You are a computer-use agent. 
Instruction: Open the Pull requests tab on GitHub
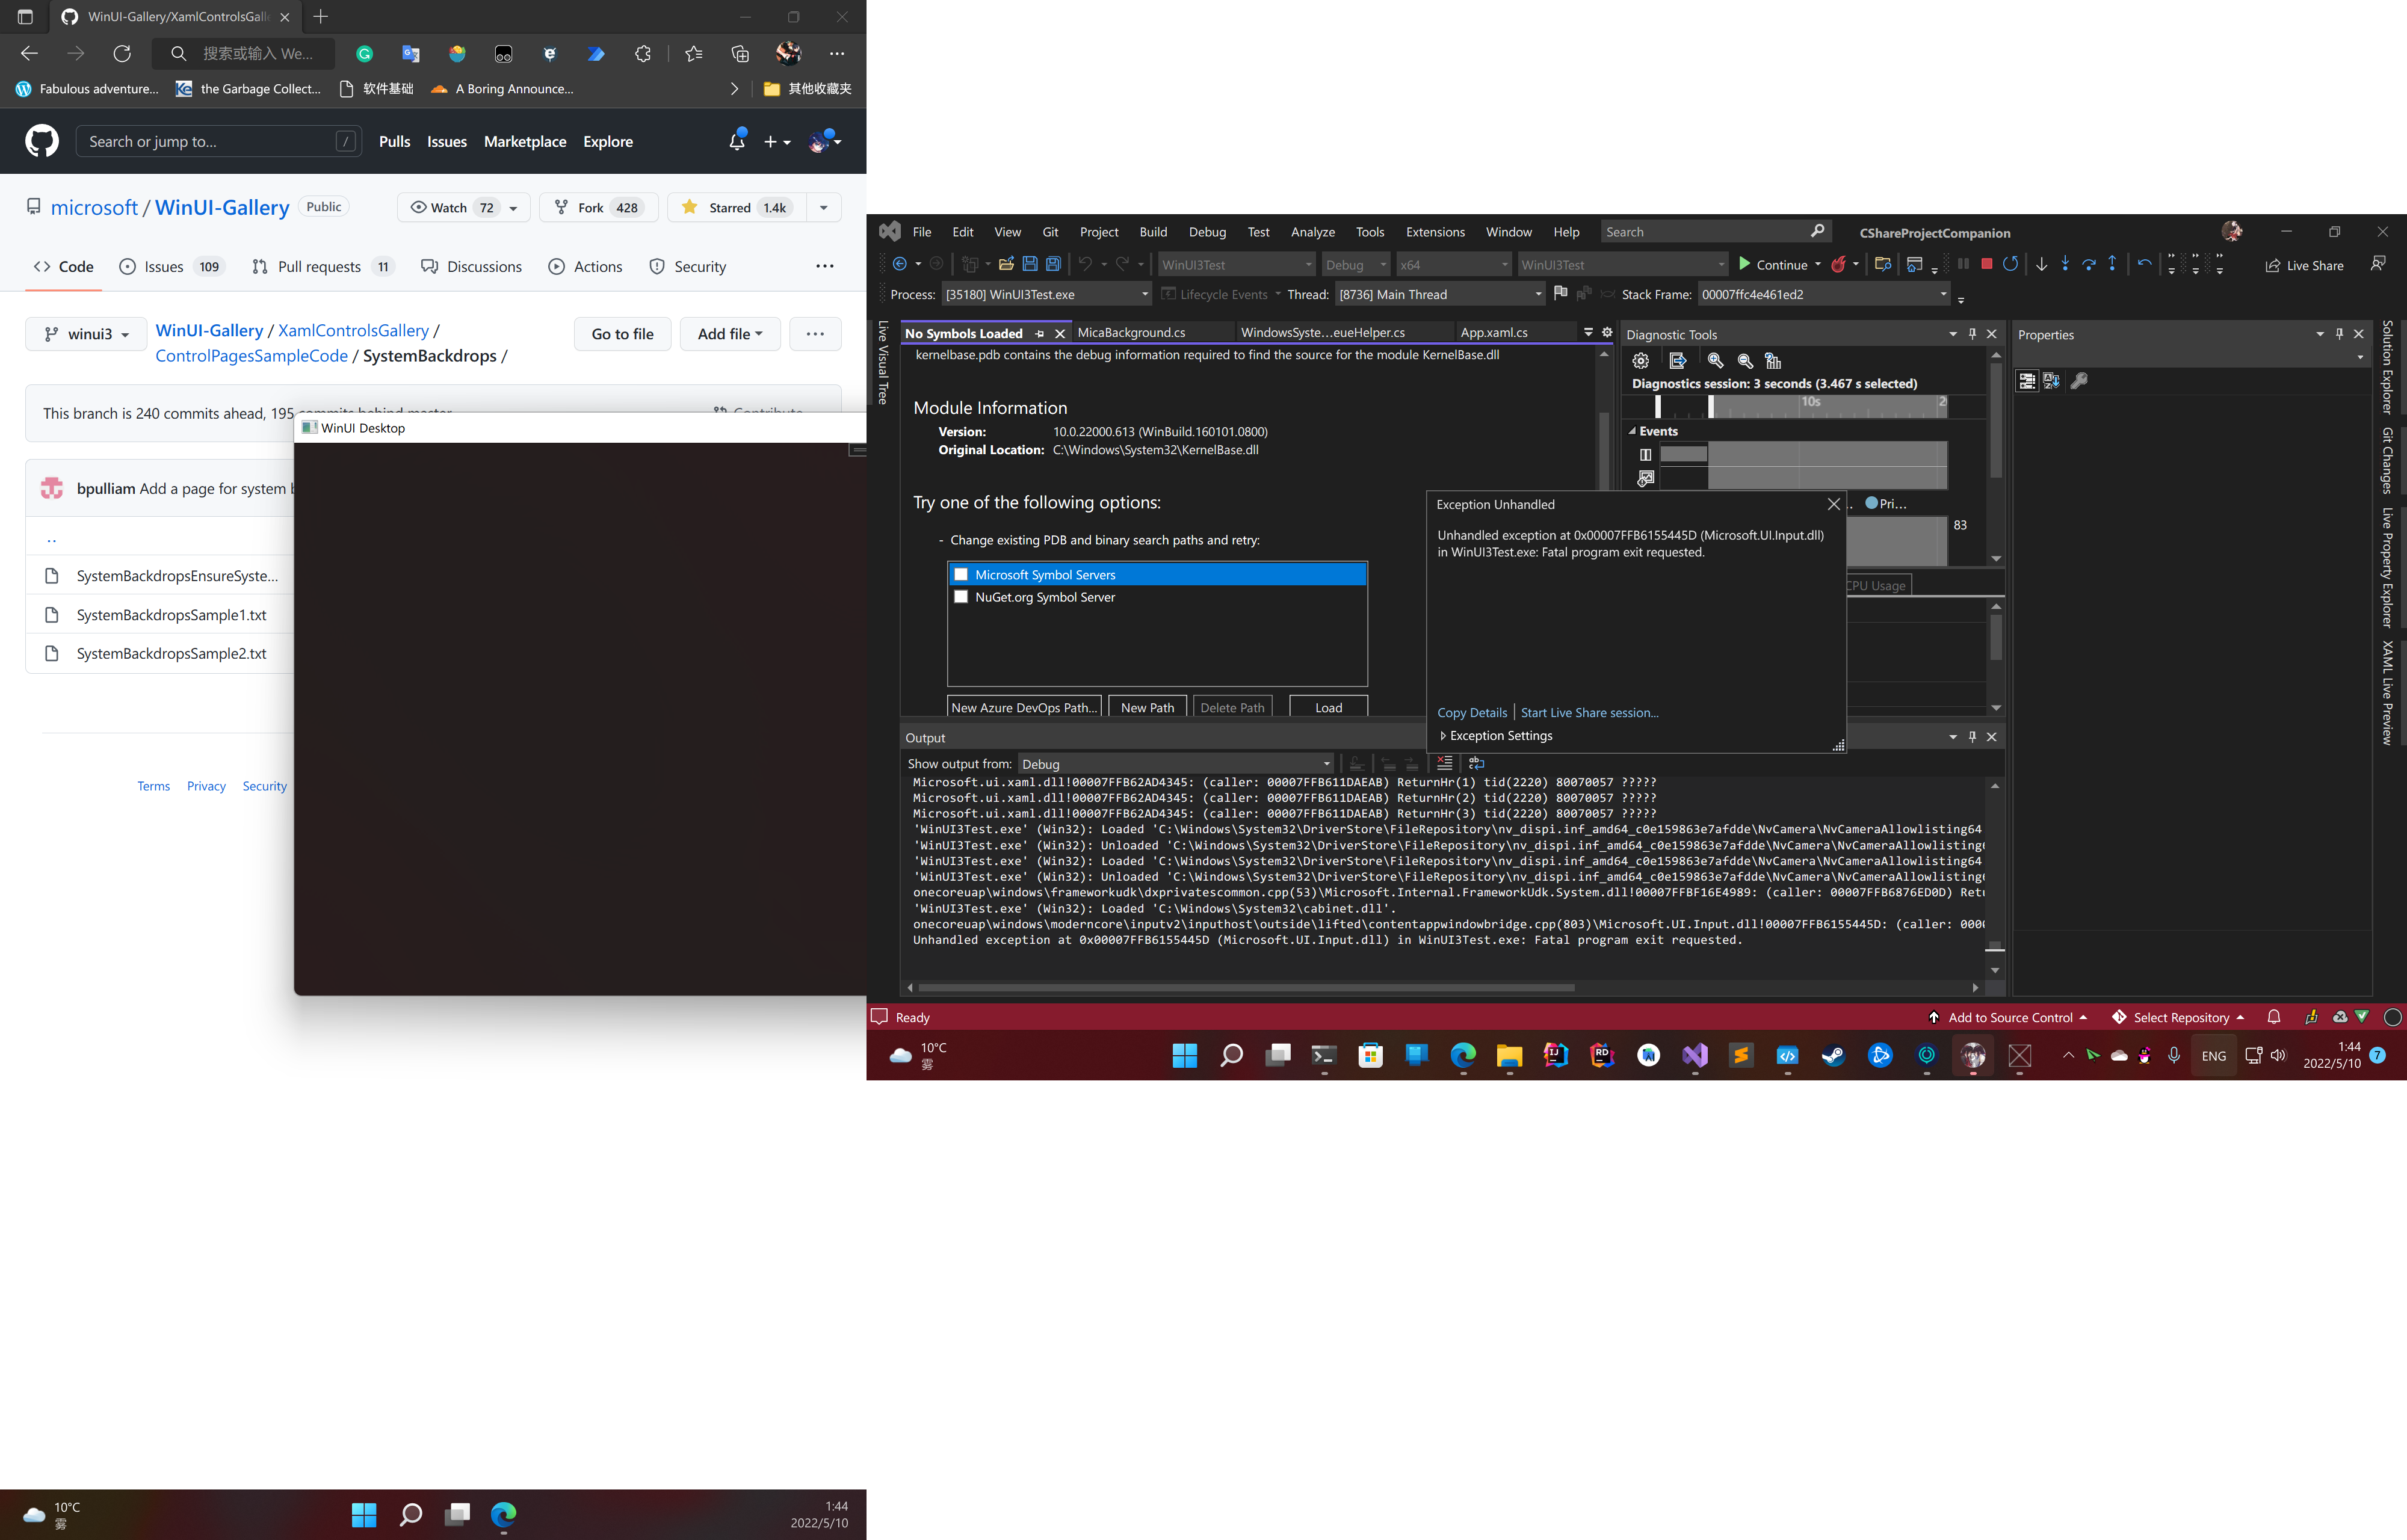322,266
